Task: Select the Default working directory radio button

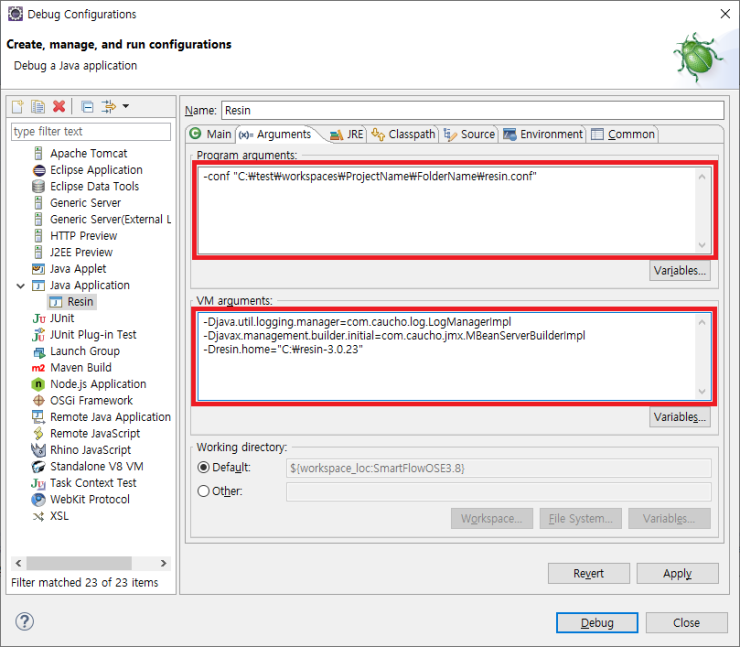Action: [x=204, y=468]
